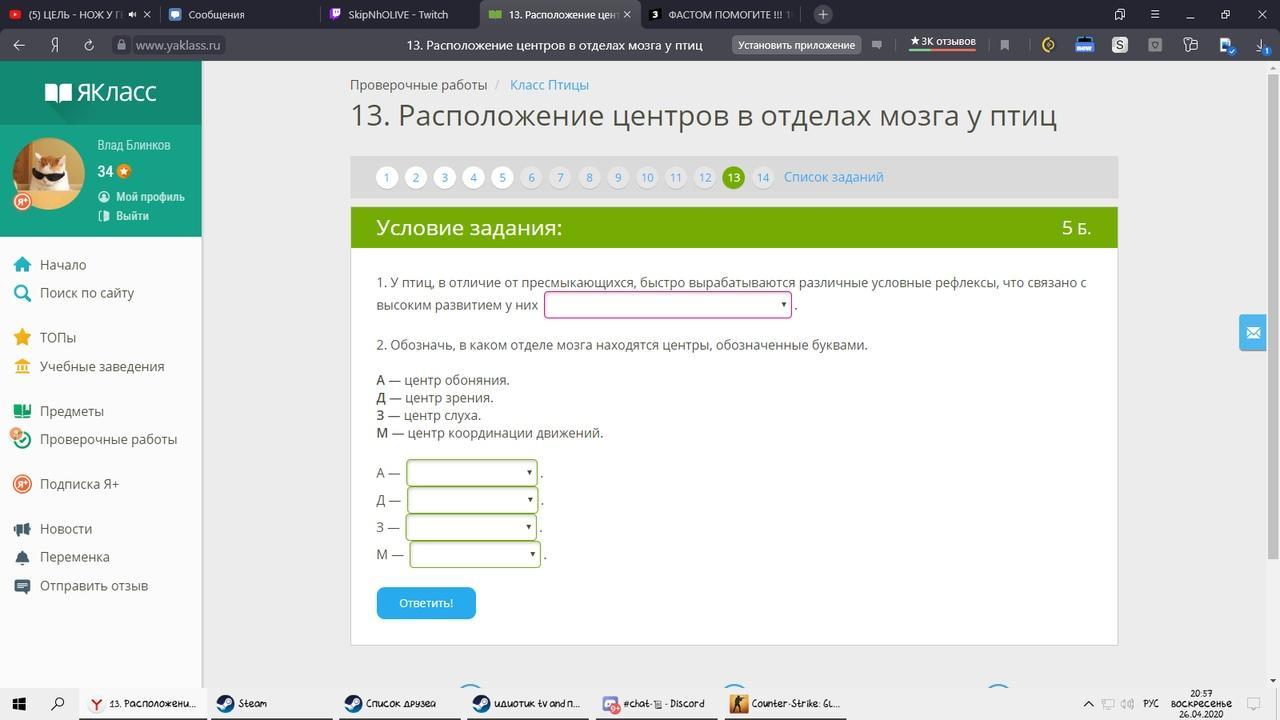This screenshot has width=1280, height=720.
Task: Open Steam from the taskbar
Action: pyautogui.click(x=270, y=703)
